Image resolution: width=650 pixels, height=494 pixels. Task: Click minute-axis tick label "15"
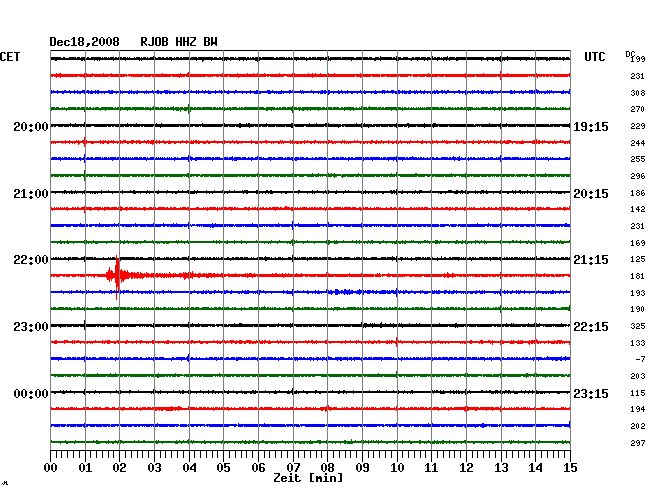[570, 468]
